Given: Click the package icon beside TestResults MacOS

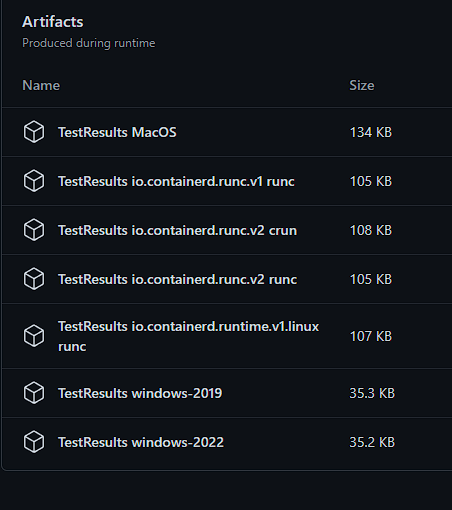Looking at the screenshot, I should tap(34, 132).
